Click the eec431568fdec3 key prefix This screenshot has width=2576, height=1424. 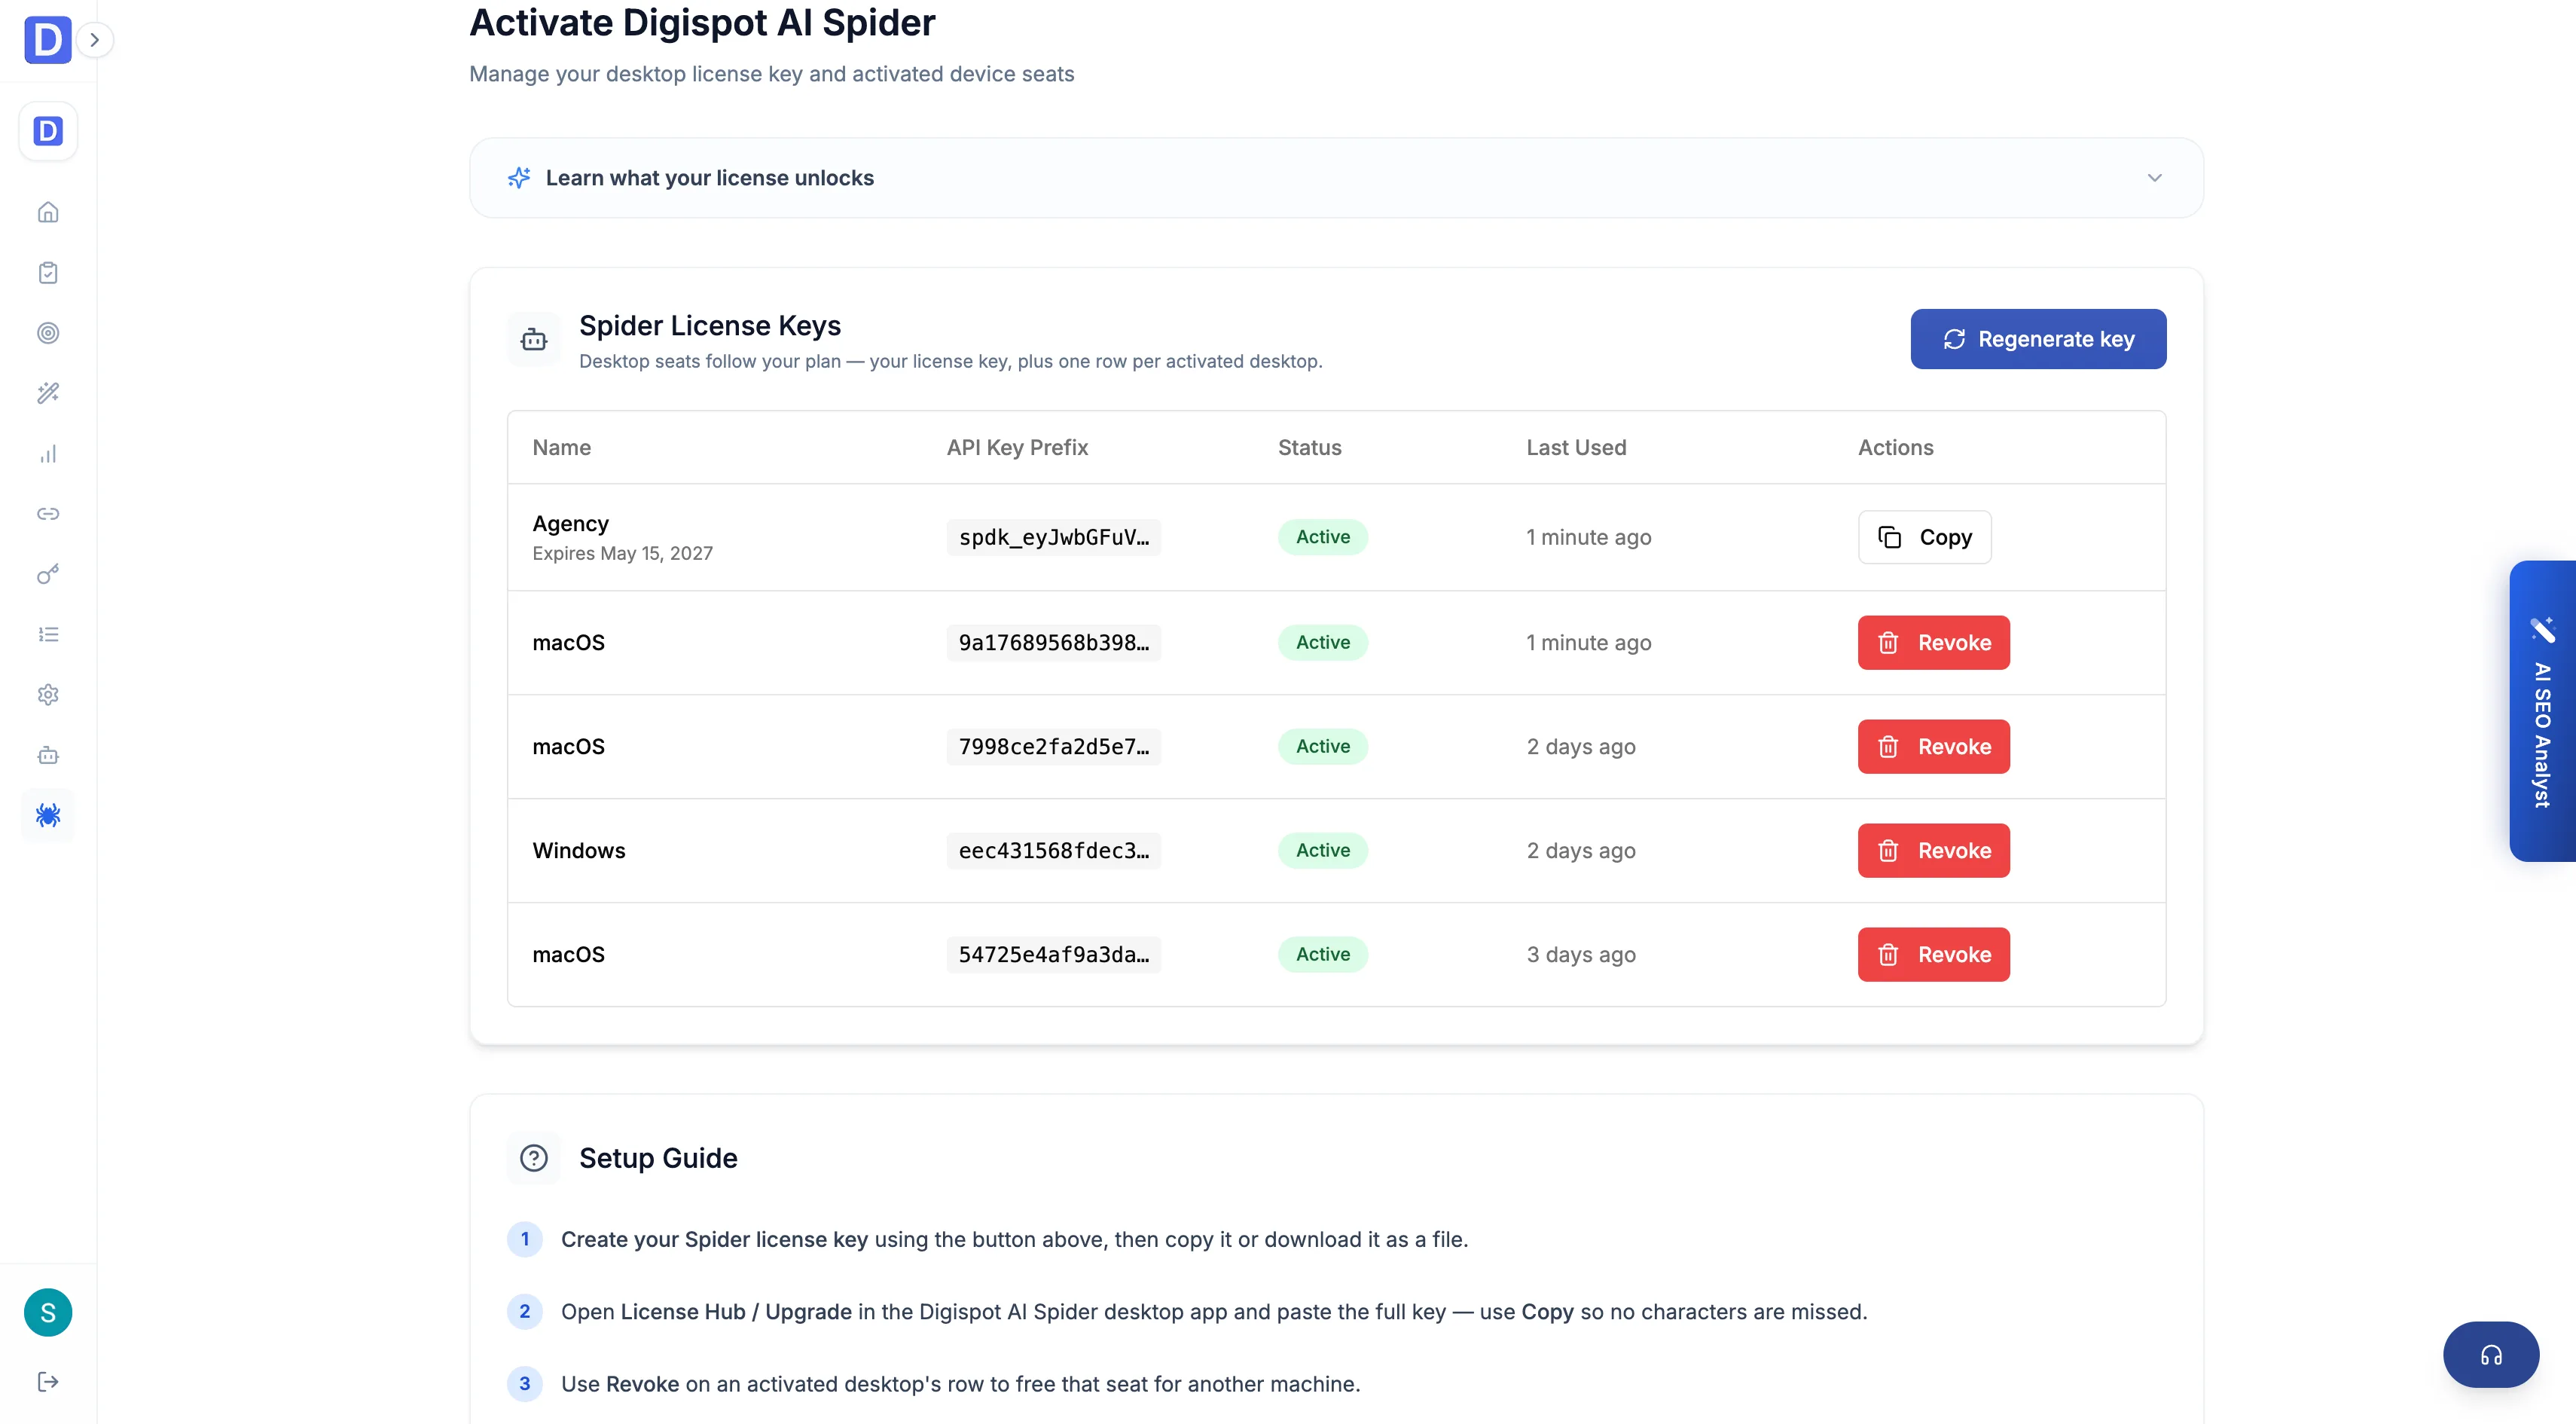1054,850
